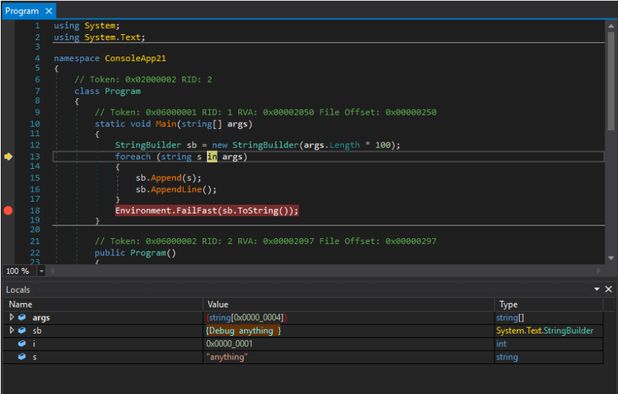Click the blue cube icon beside variable i

(22, 344)
